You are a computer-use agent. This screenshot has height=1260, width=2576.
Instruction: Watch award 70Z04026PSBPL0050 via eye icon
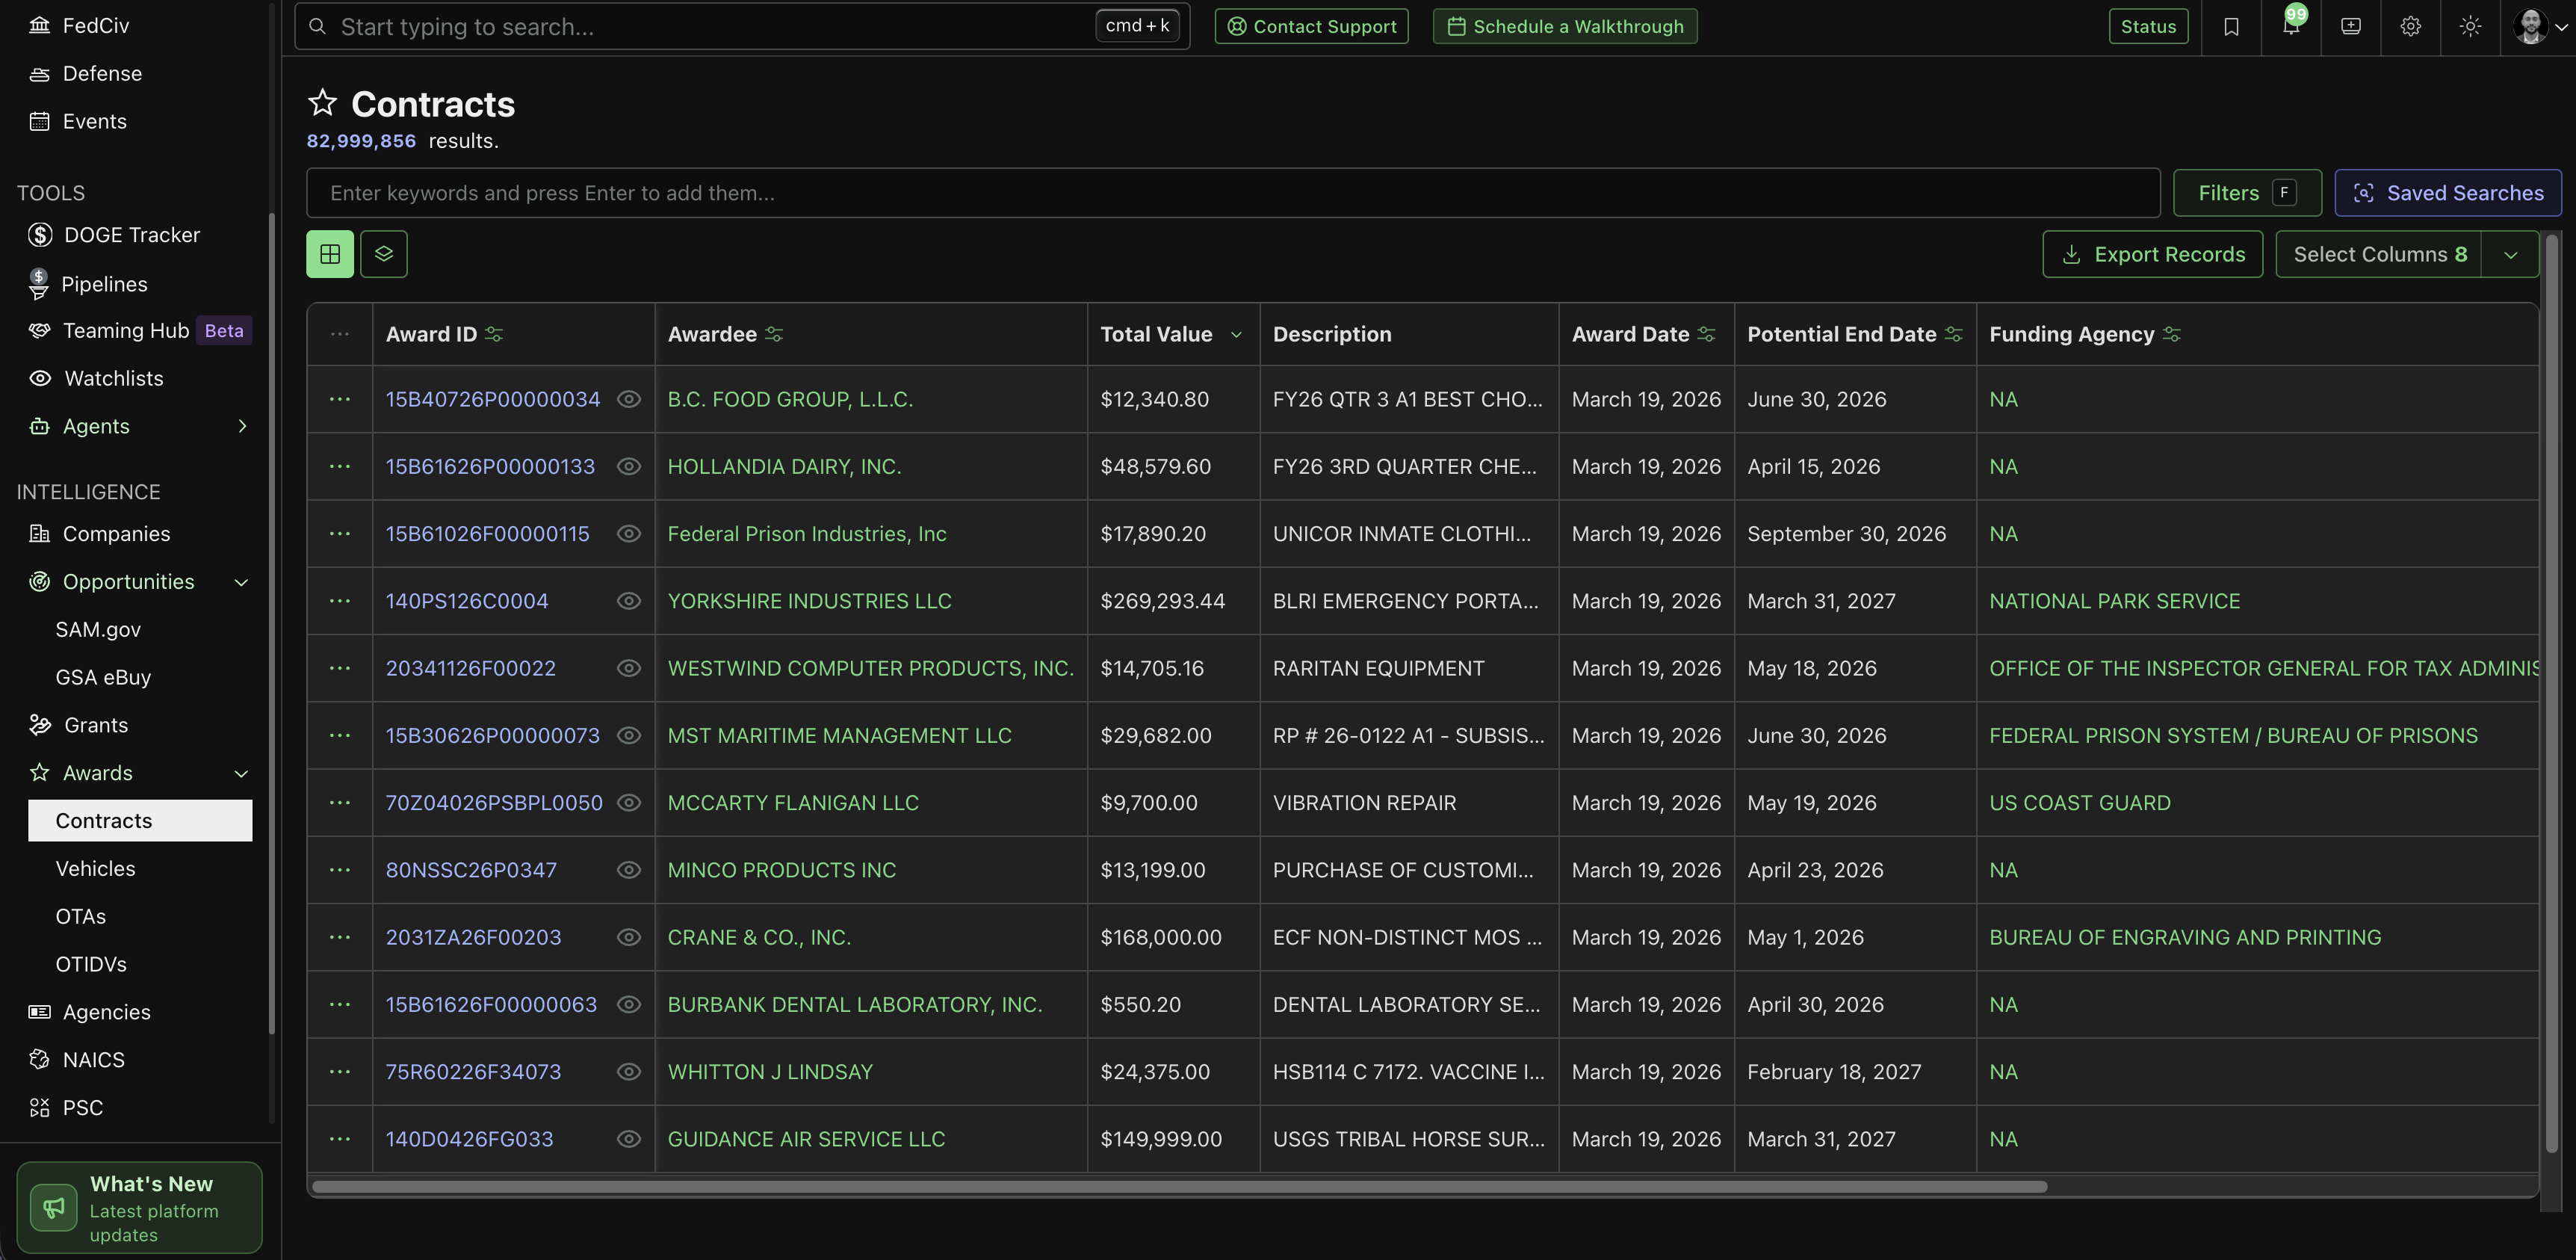[629, 803]
